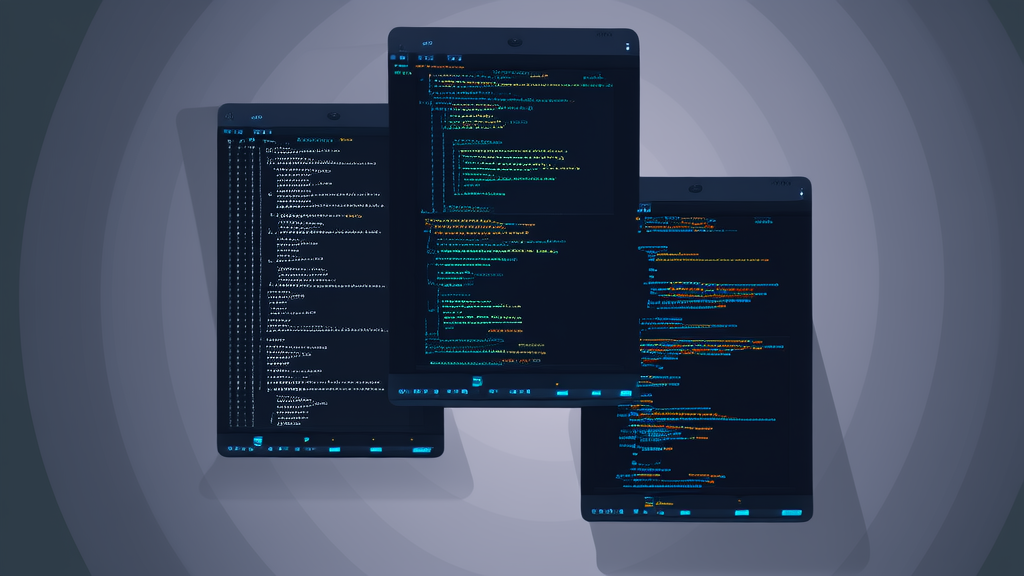Click the camera dot atop the left window
This screenshot has height=576, width=1024.
333,116
